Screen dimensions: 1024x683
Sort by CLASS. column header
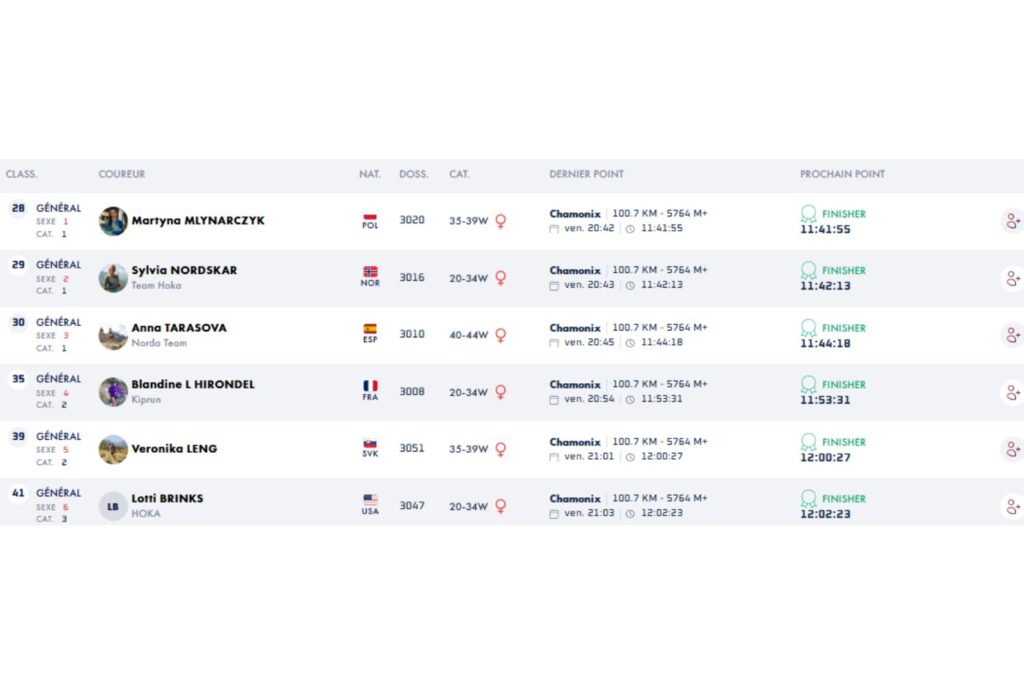click(21, 174)
